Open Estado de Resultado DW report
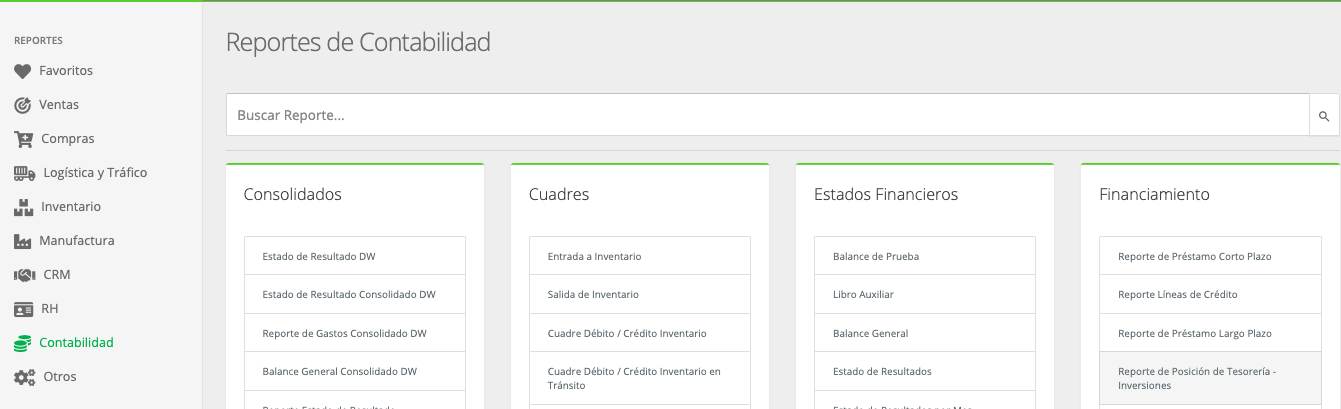 tap(355, 256)
